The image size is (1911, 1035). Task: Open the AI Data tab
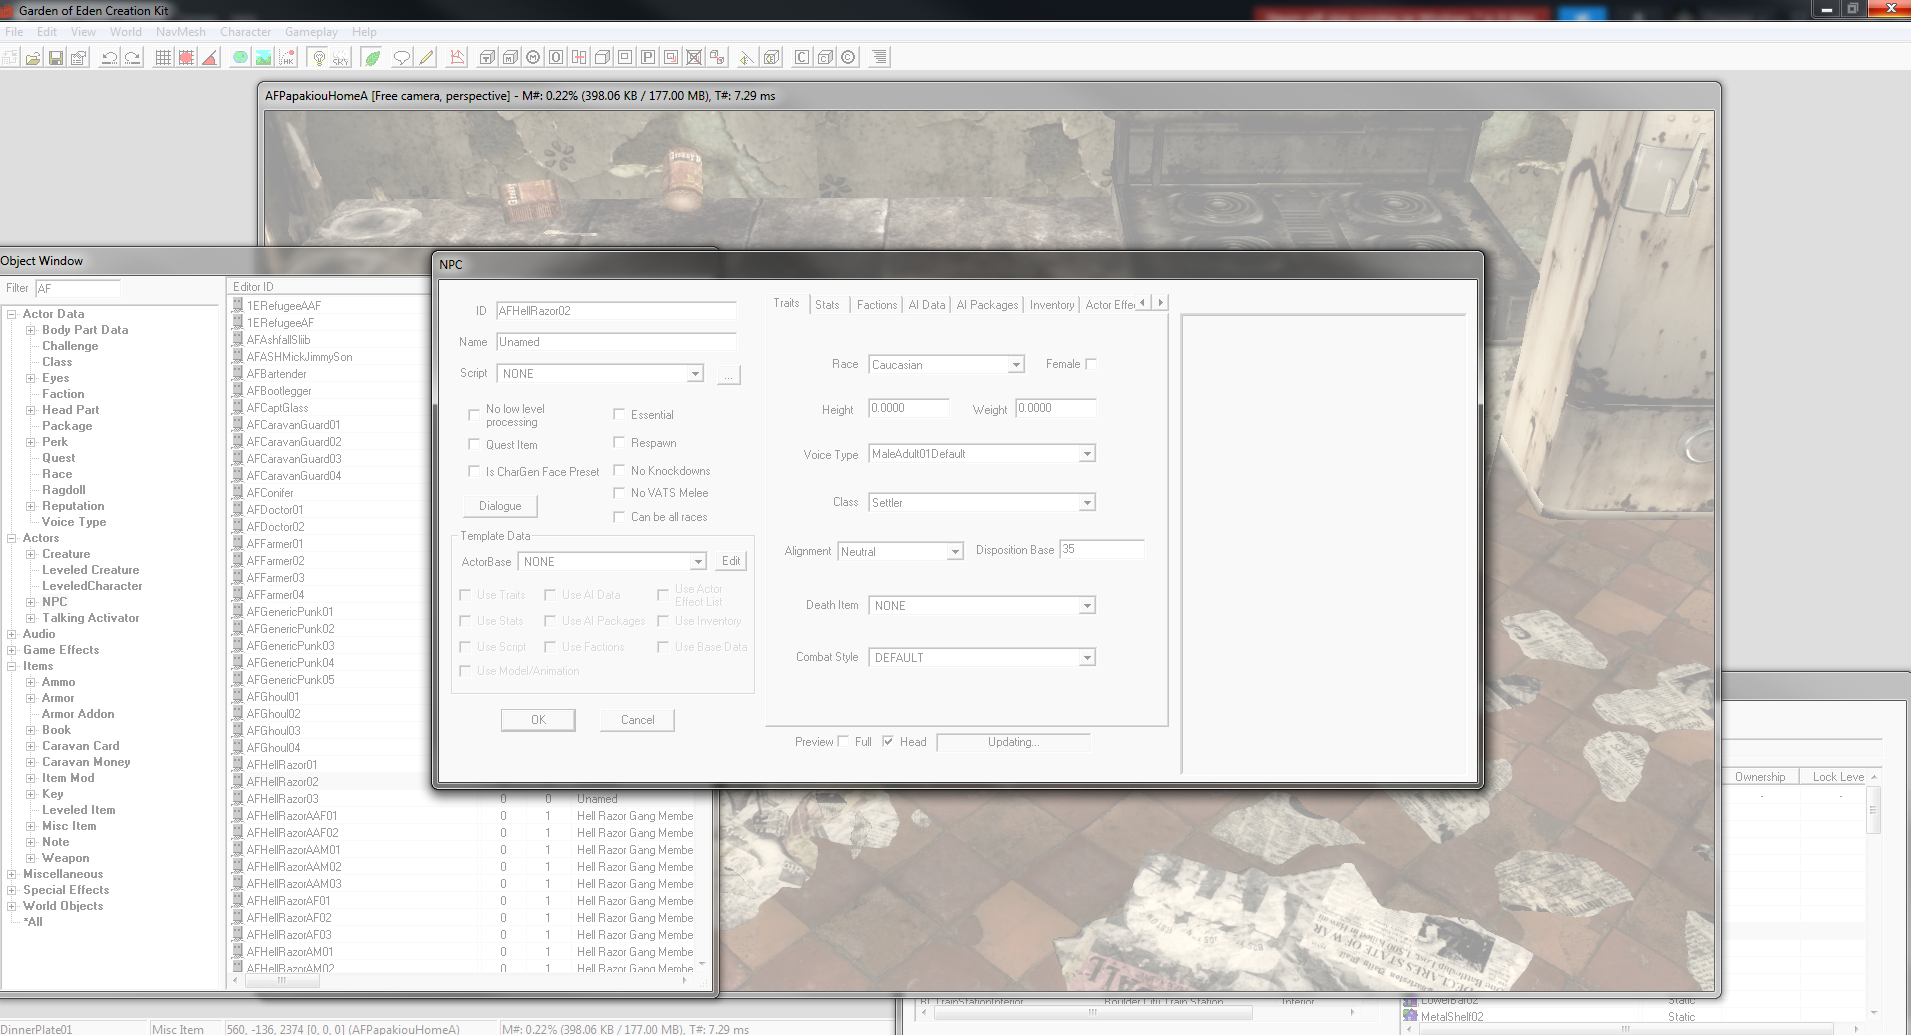click(x=926, y=305)
